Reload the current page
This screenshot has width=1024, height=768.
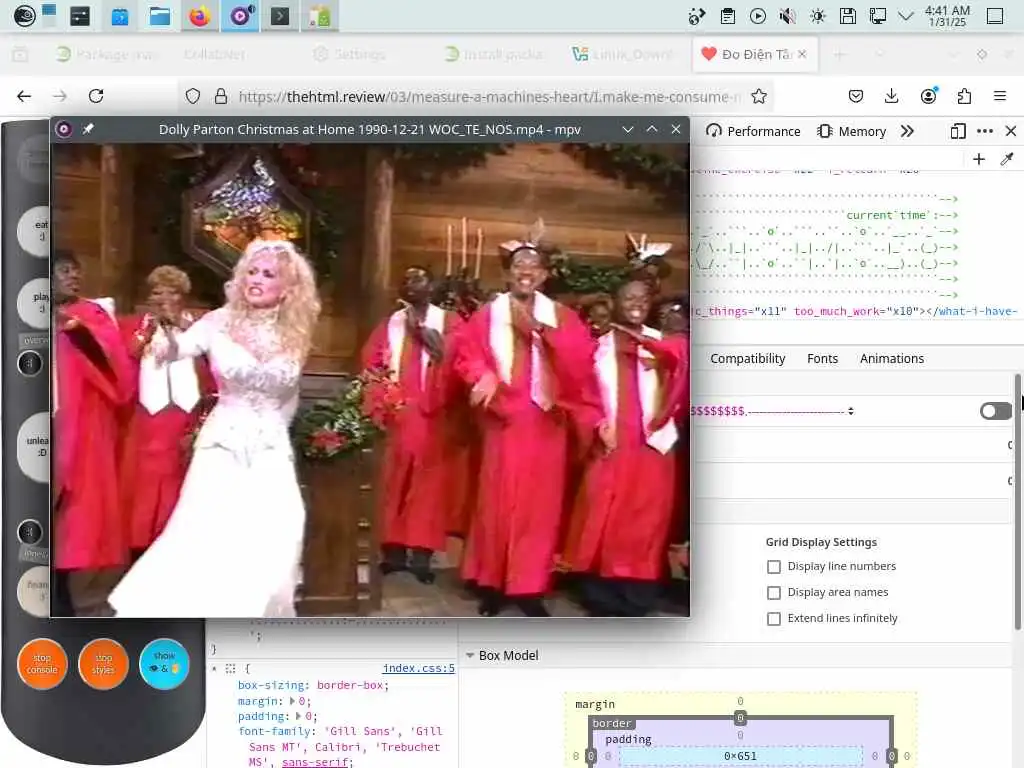pyautogui.click(x=96, y=97)
